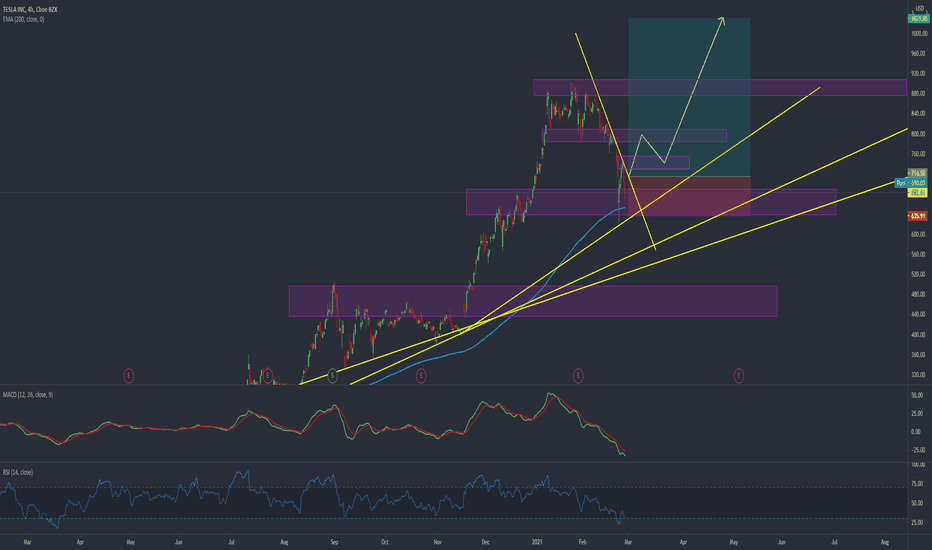
Task: Click the 1000.00 price axis label
Action: [x=919, y=34]
